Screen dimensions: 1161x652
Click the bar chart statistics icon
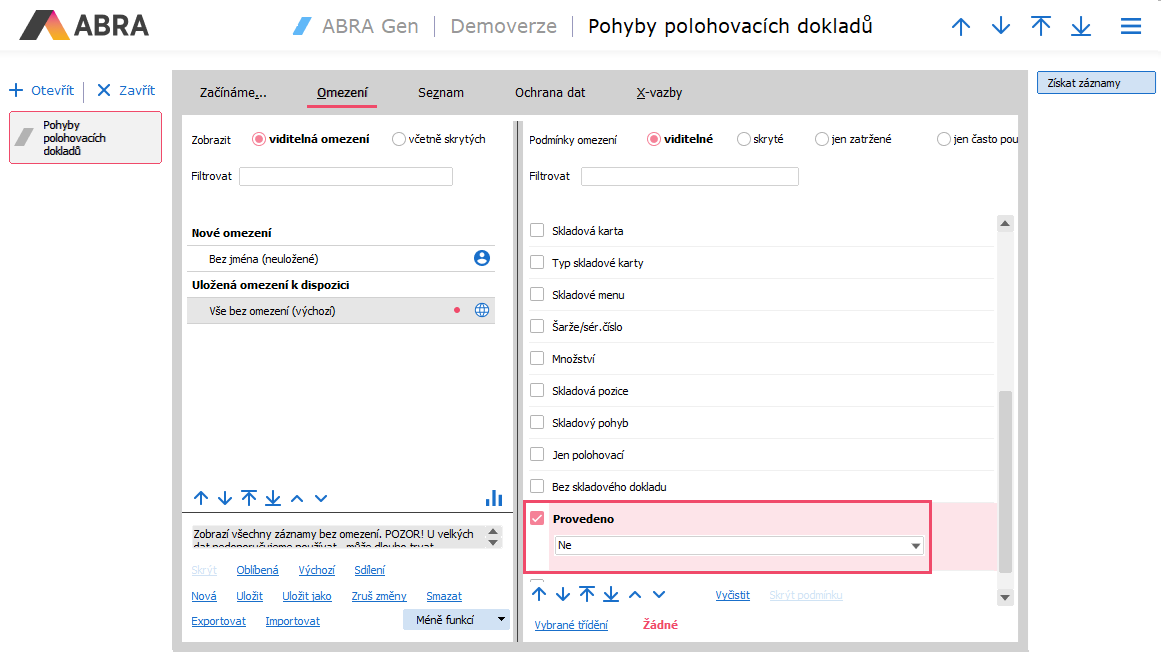pos(493,497)
